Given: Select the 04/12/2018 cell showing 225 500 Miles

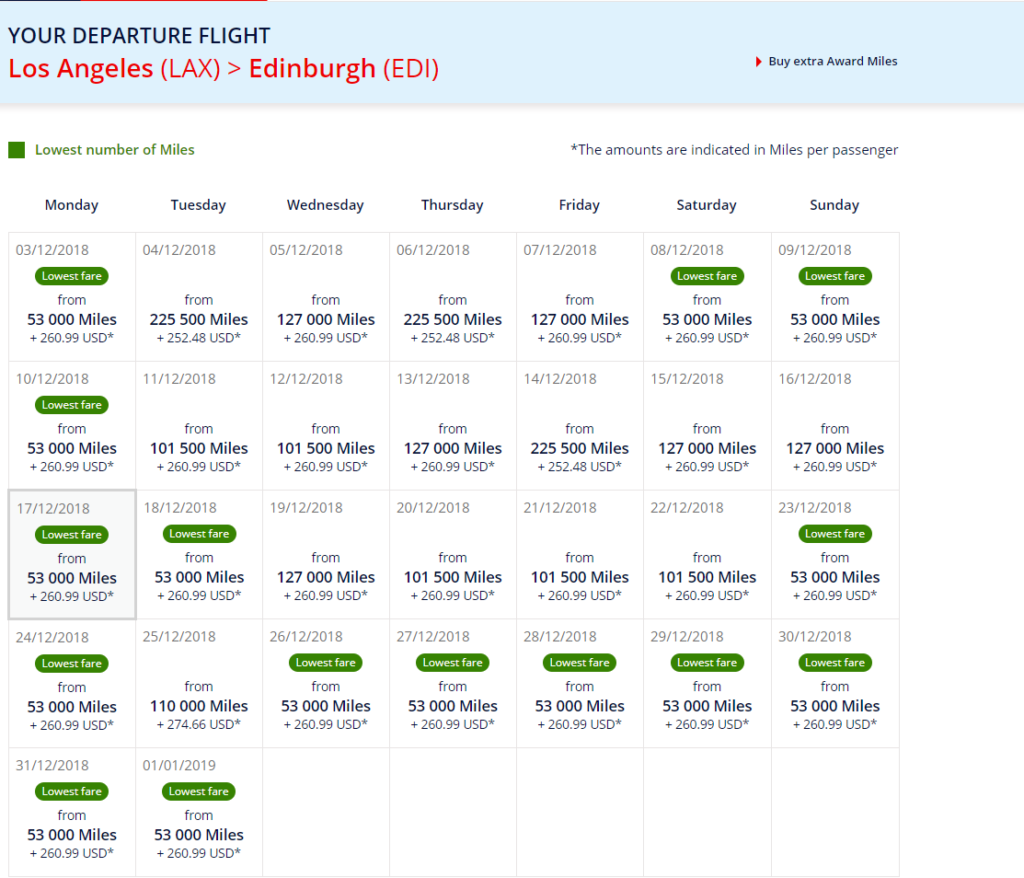Looking at the screenshot, I should 198,297.
